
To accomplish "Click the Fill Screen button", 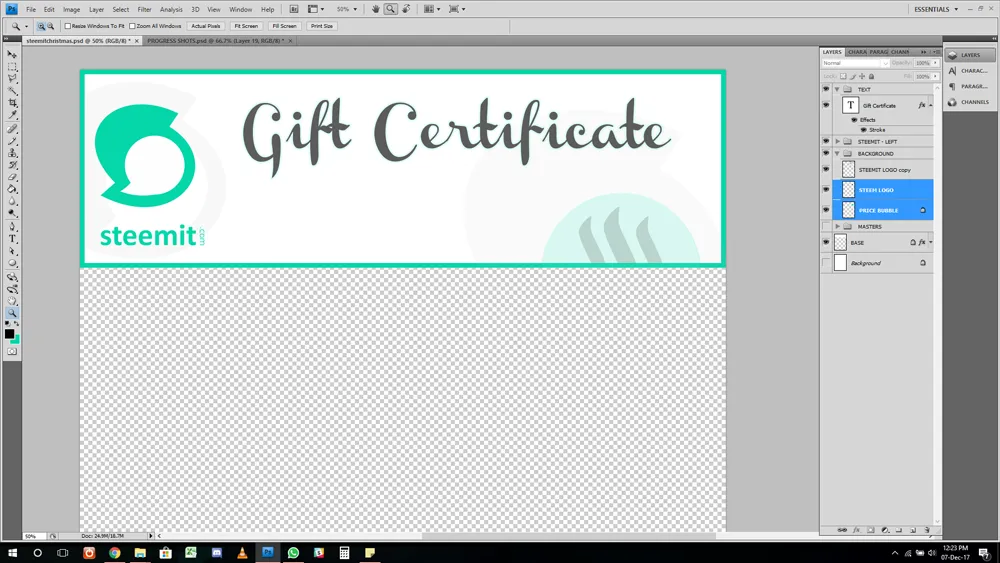I will 284,26.
